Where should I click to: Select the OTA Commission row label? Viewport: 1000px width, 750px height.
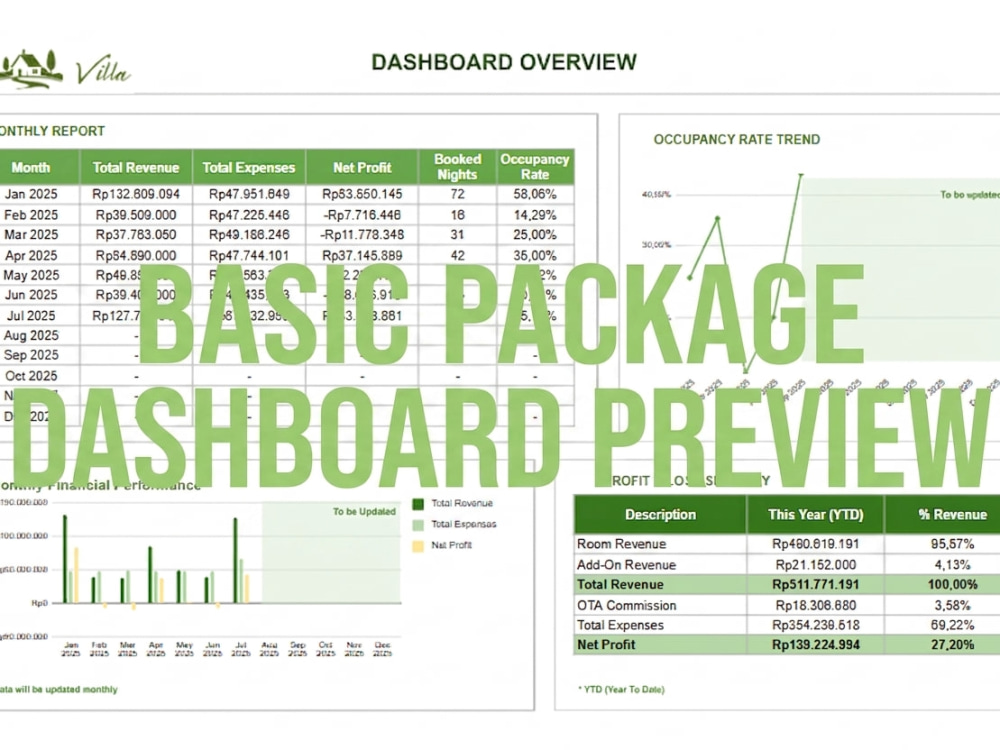(626, 605)
